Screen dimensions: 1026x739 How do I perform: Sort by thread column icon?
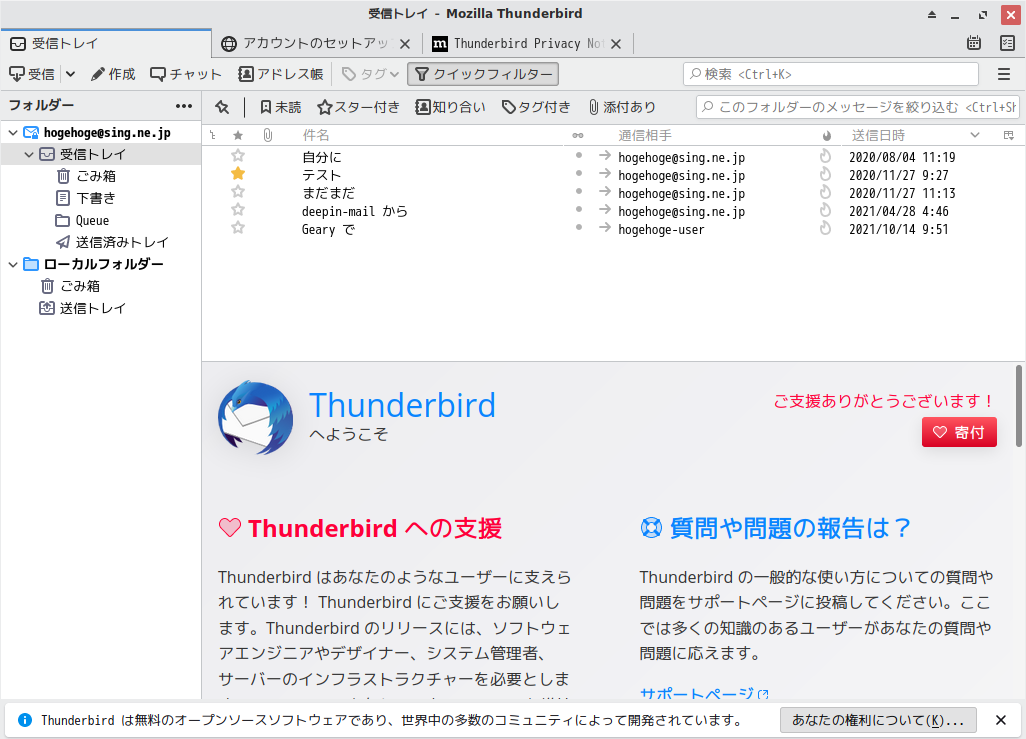[x=213, y=135]
